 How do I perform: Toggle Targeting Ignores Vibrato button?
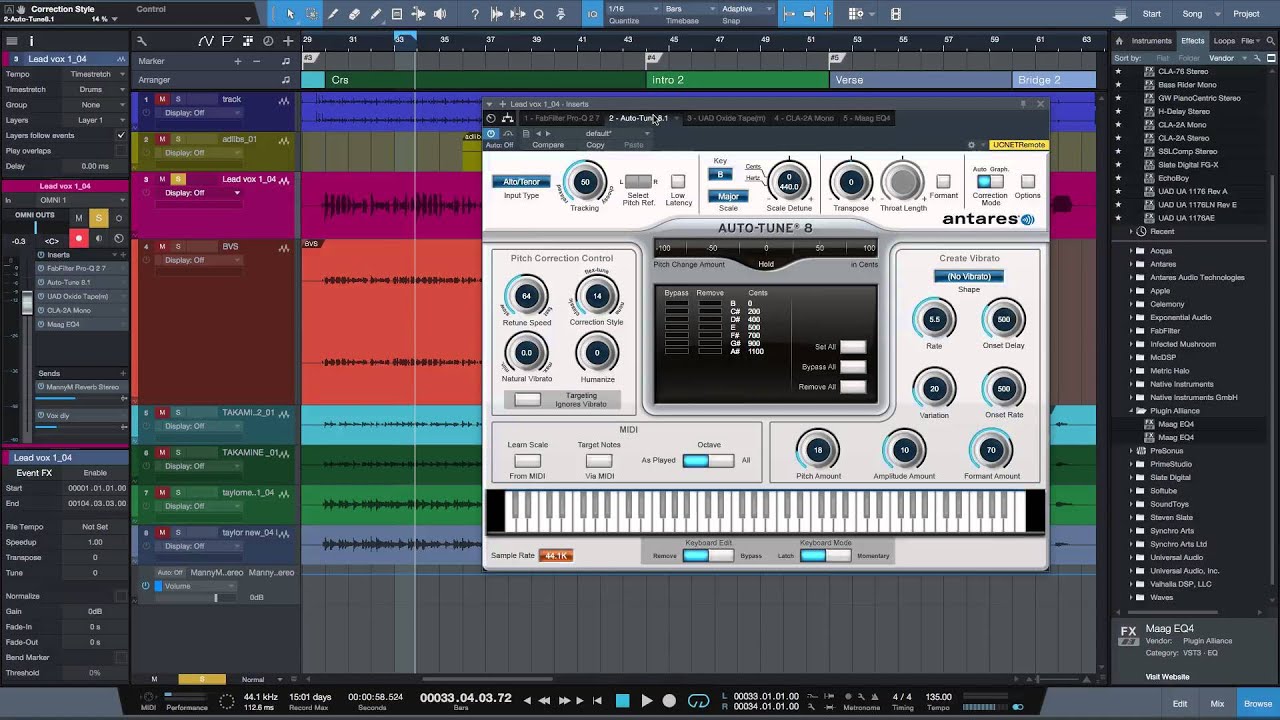(x=527, y=399)
